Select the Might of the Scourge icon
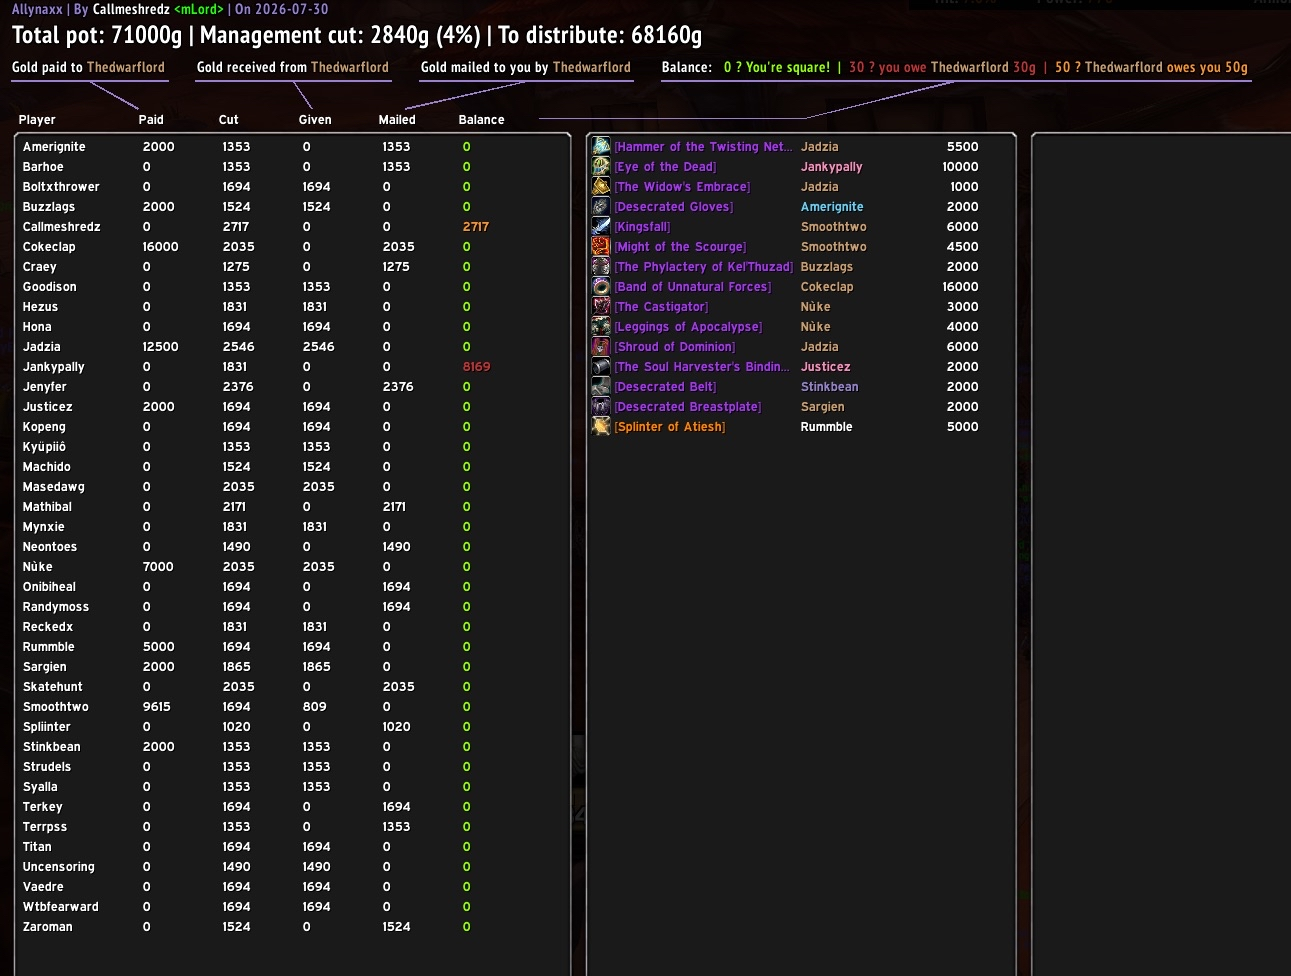This screenshot has height=976, width=1291. (601, 247)
